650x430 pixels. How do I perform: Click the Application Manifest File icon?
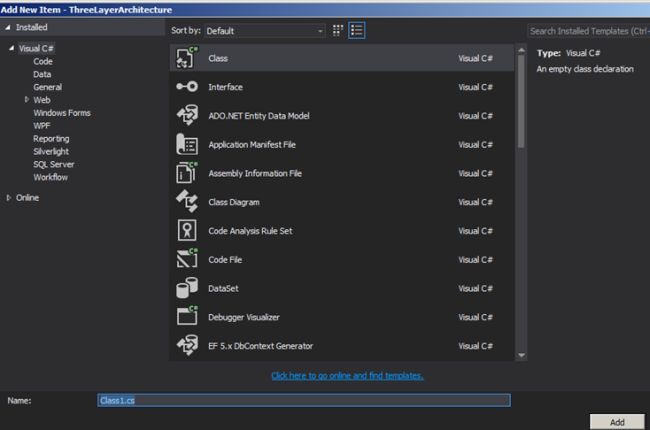[187, 144]
